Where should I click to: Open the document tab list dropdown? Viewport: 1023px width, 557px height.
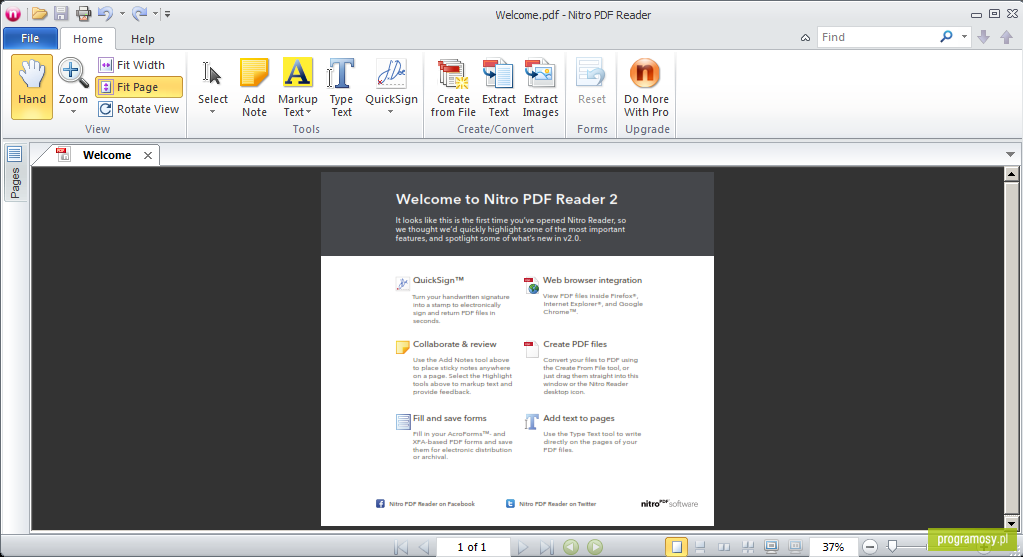pyautogui.click(x=1010, y=155)
